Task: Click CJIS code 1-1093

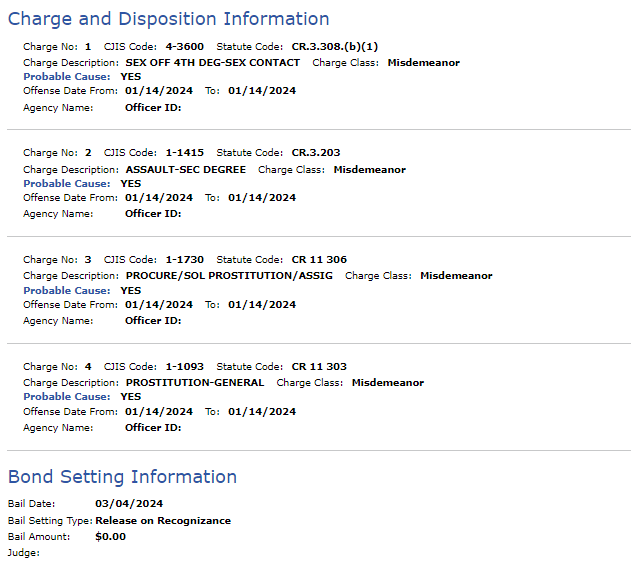Action: point(185,367)
